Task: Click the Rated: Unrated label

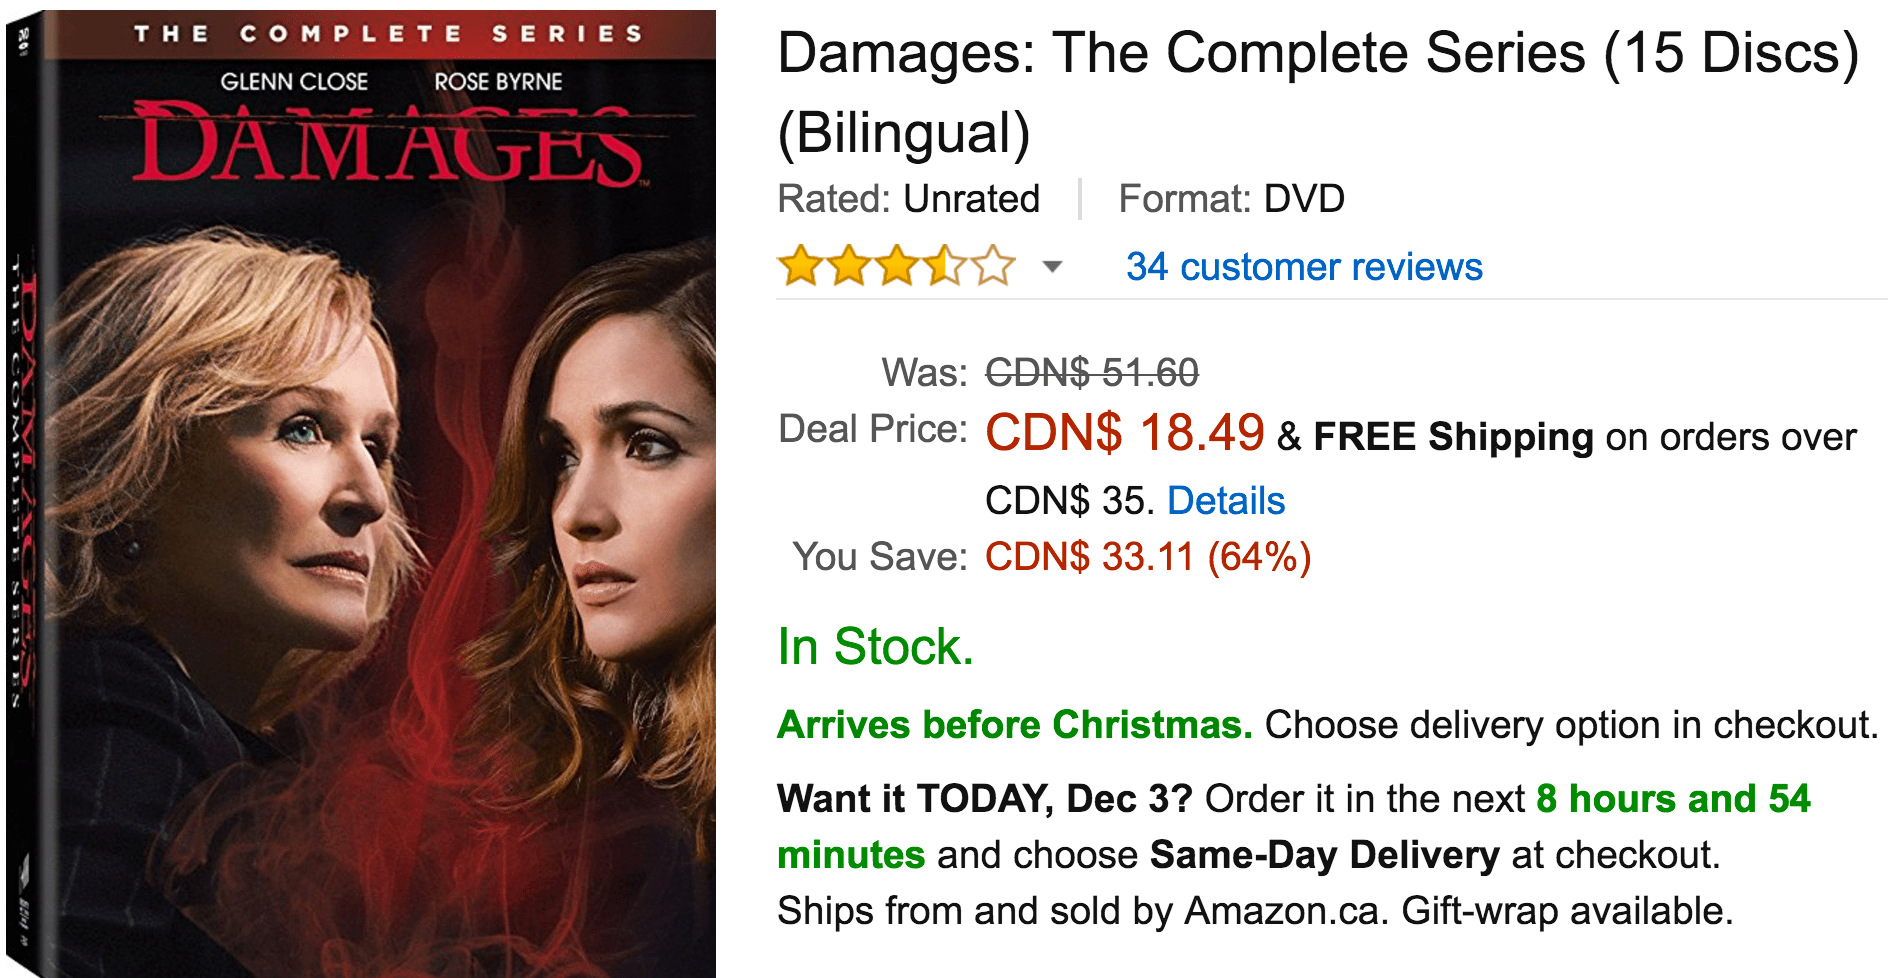Action: point(908,199)
